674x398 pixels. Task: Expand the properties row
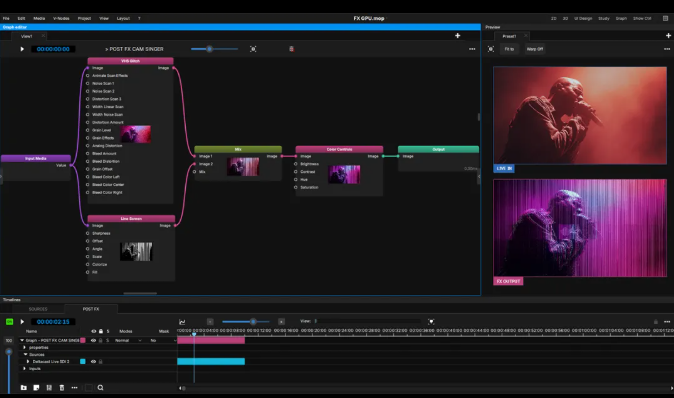(x=25, y=347)
